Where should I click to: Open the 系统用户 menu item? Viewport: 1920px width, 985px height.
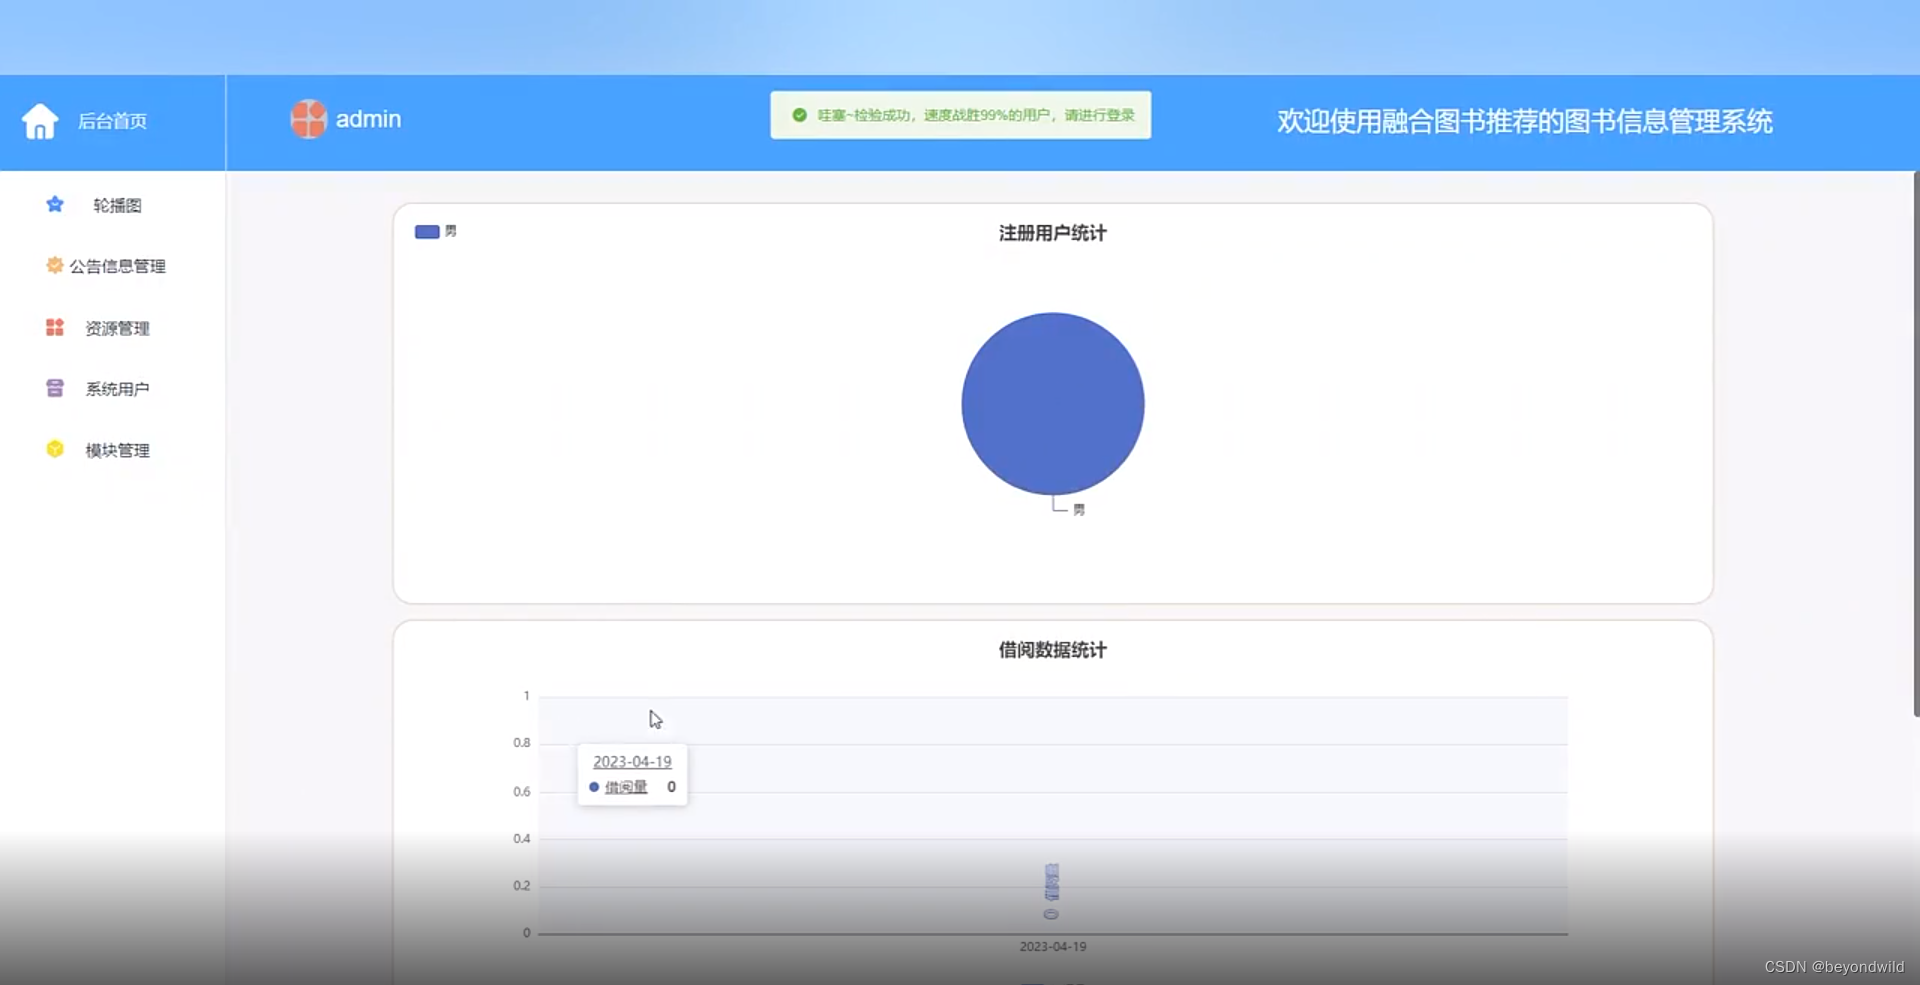(117, 388)
